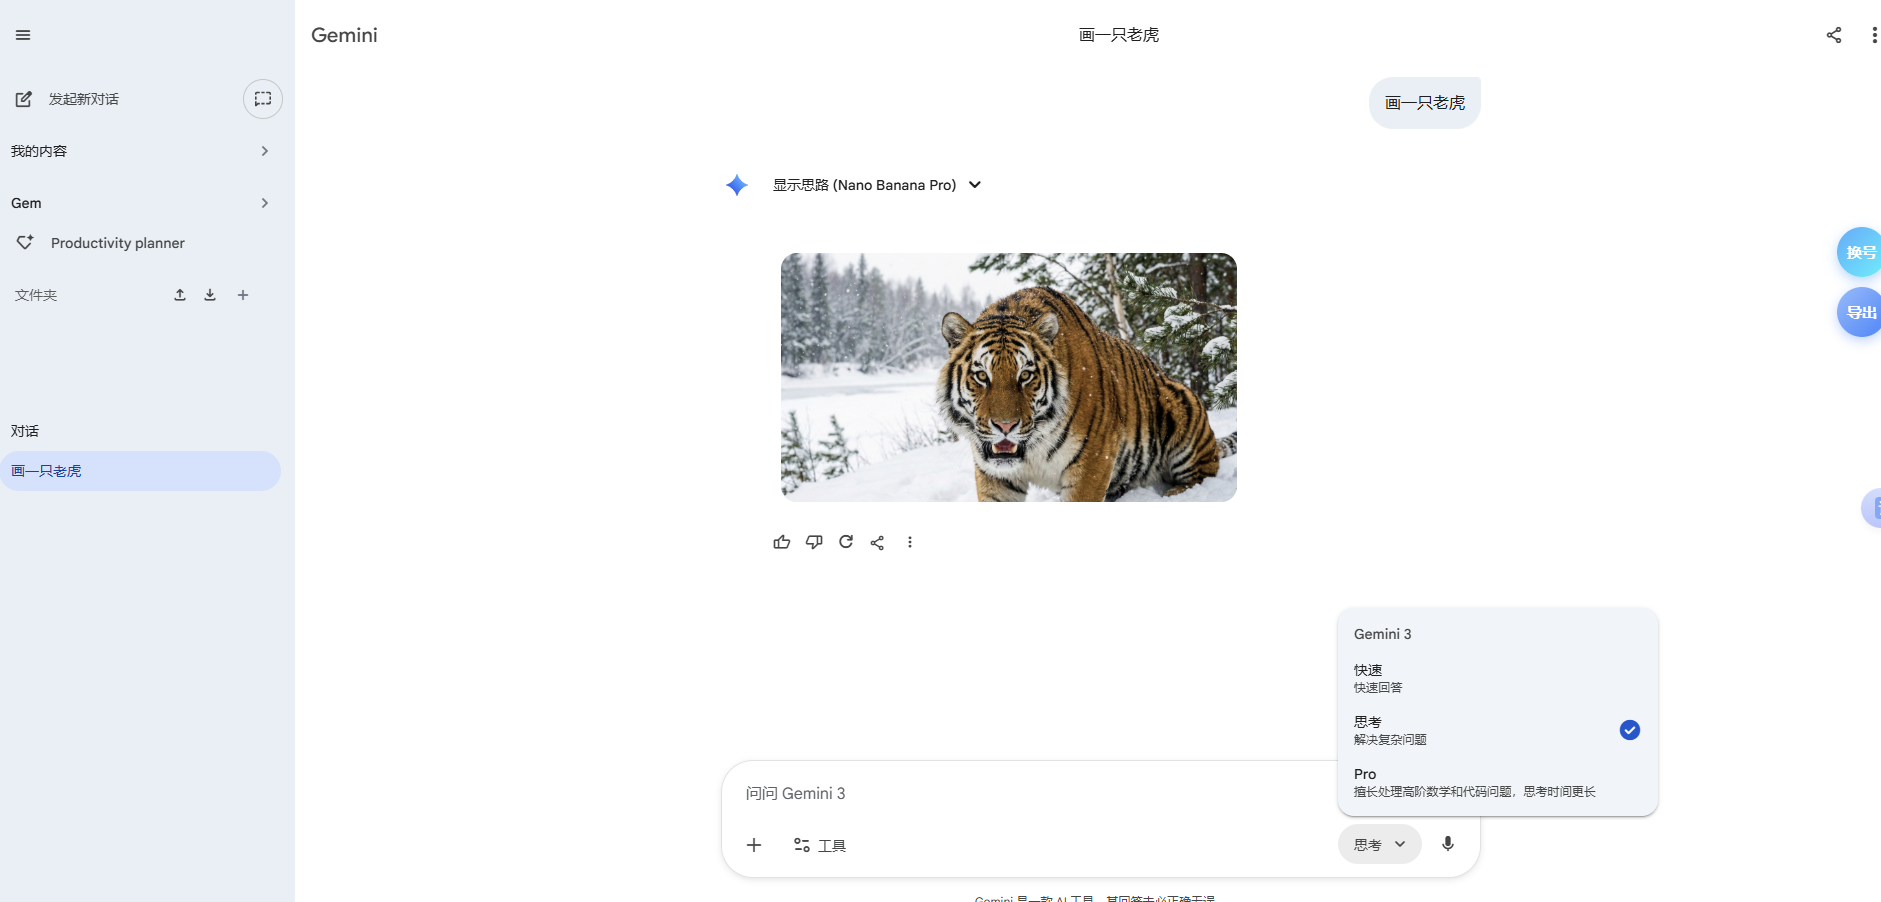1881x902 pixels.
Task: Click the thumbs up icon
Action: click(x=782, y=542)
